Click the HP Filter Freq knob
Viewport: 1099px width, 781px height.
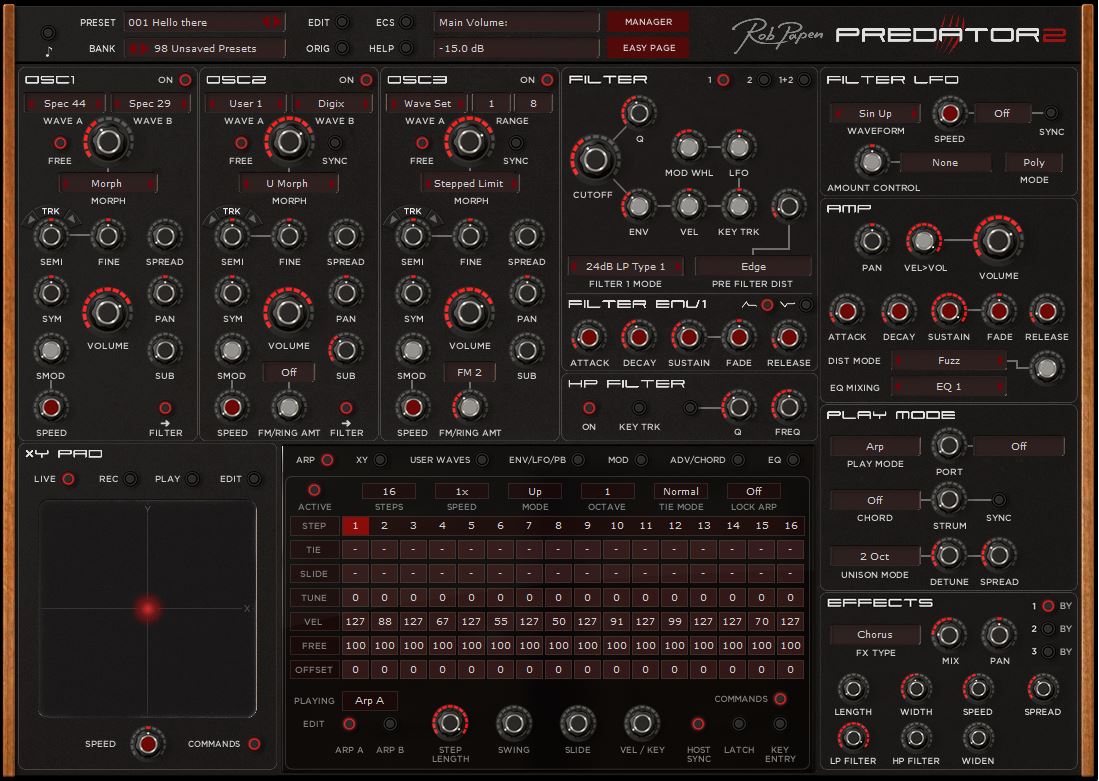tap(788, 407)
